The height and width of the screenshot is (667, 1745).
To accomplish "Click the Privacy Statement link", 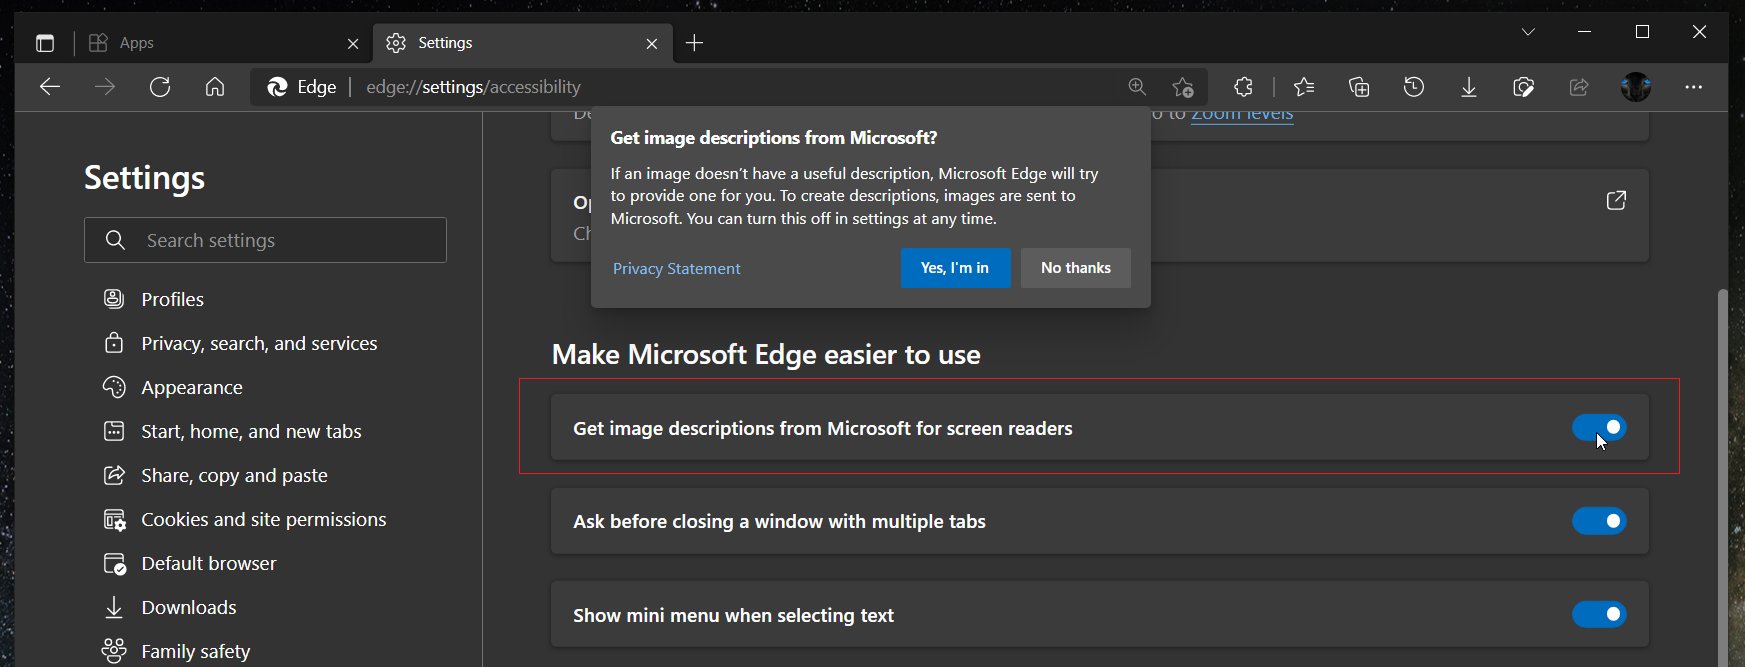I will point(677,269).
